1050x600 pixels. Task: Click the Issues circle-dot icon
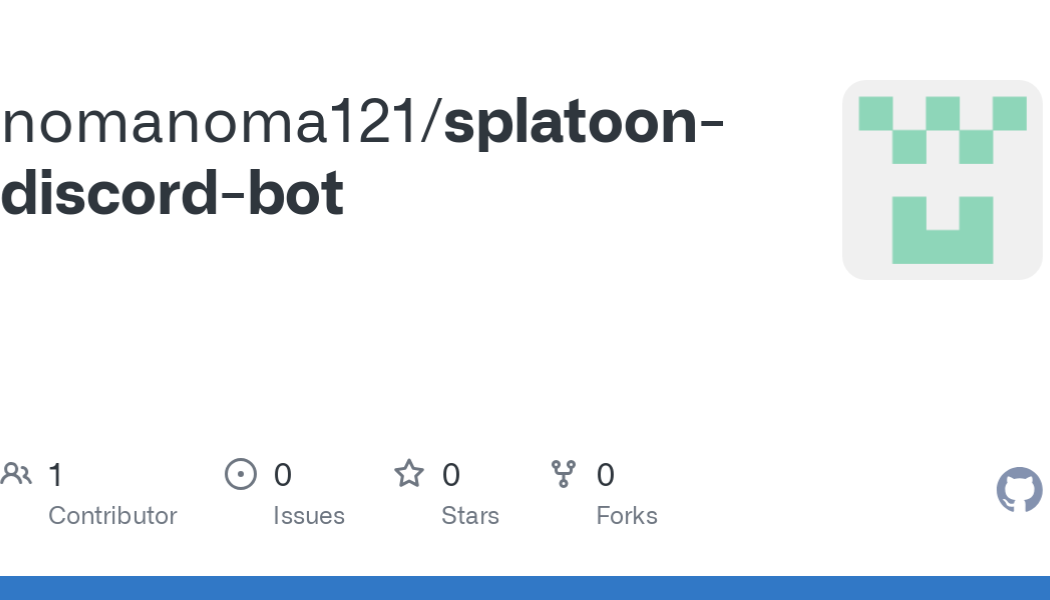coord(241,474)
